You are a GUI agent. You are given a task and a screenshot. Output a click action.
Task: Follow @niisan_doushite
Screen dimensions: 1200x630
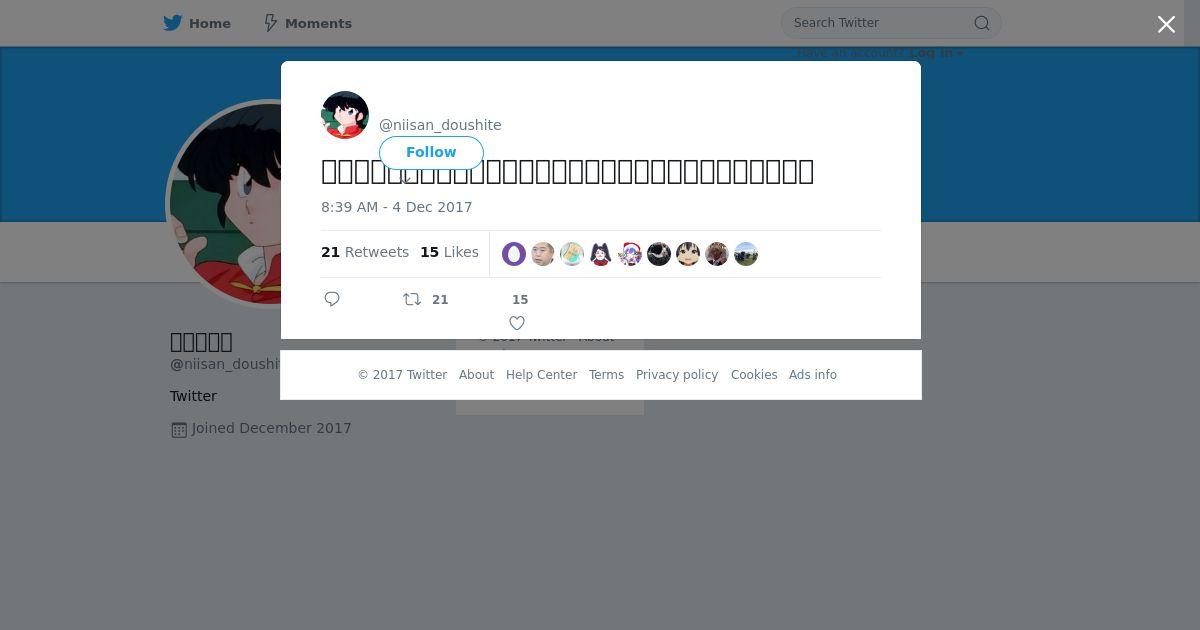(431, 152)
